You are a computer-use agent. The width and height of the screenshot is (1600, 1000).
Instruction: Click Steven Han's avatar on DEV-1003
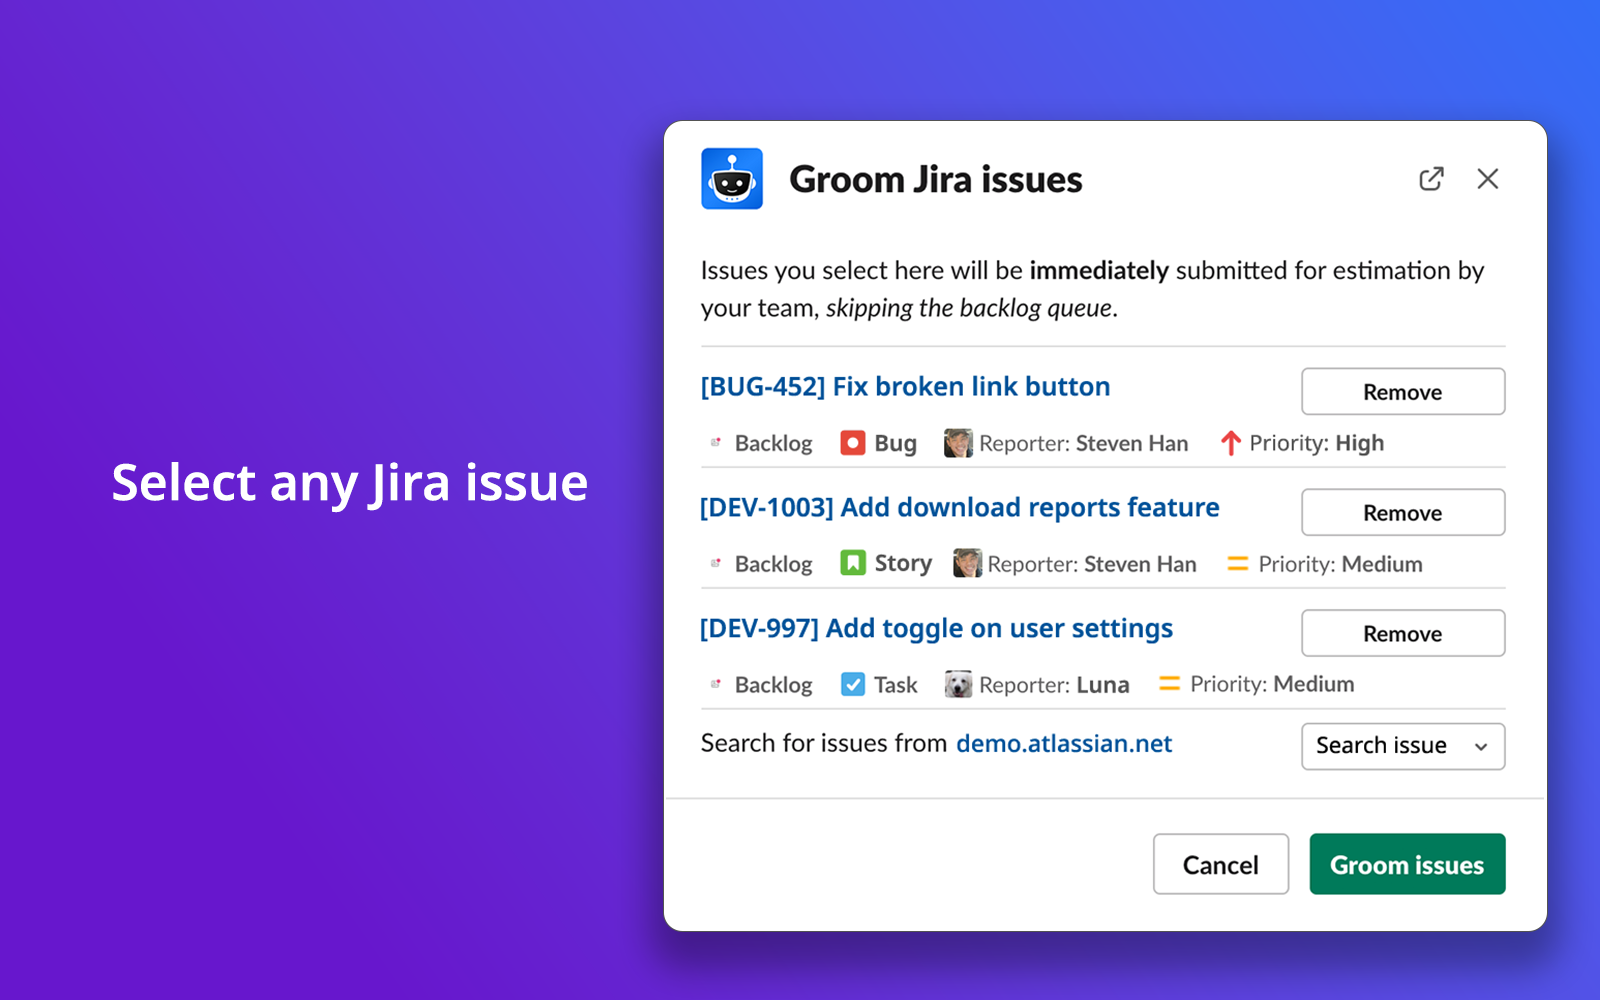[967, 563]
